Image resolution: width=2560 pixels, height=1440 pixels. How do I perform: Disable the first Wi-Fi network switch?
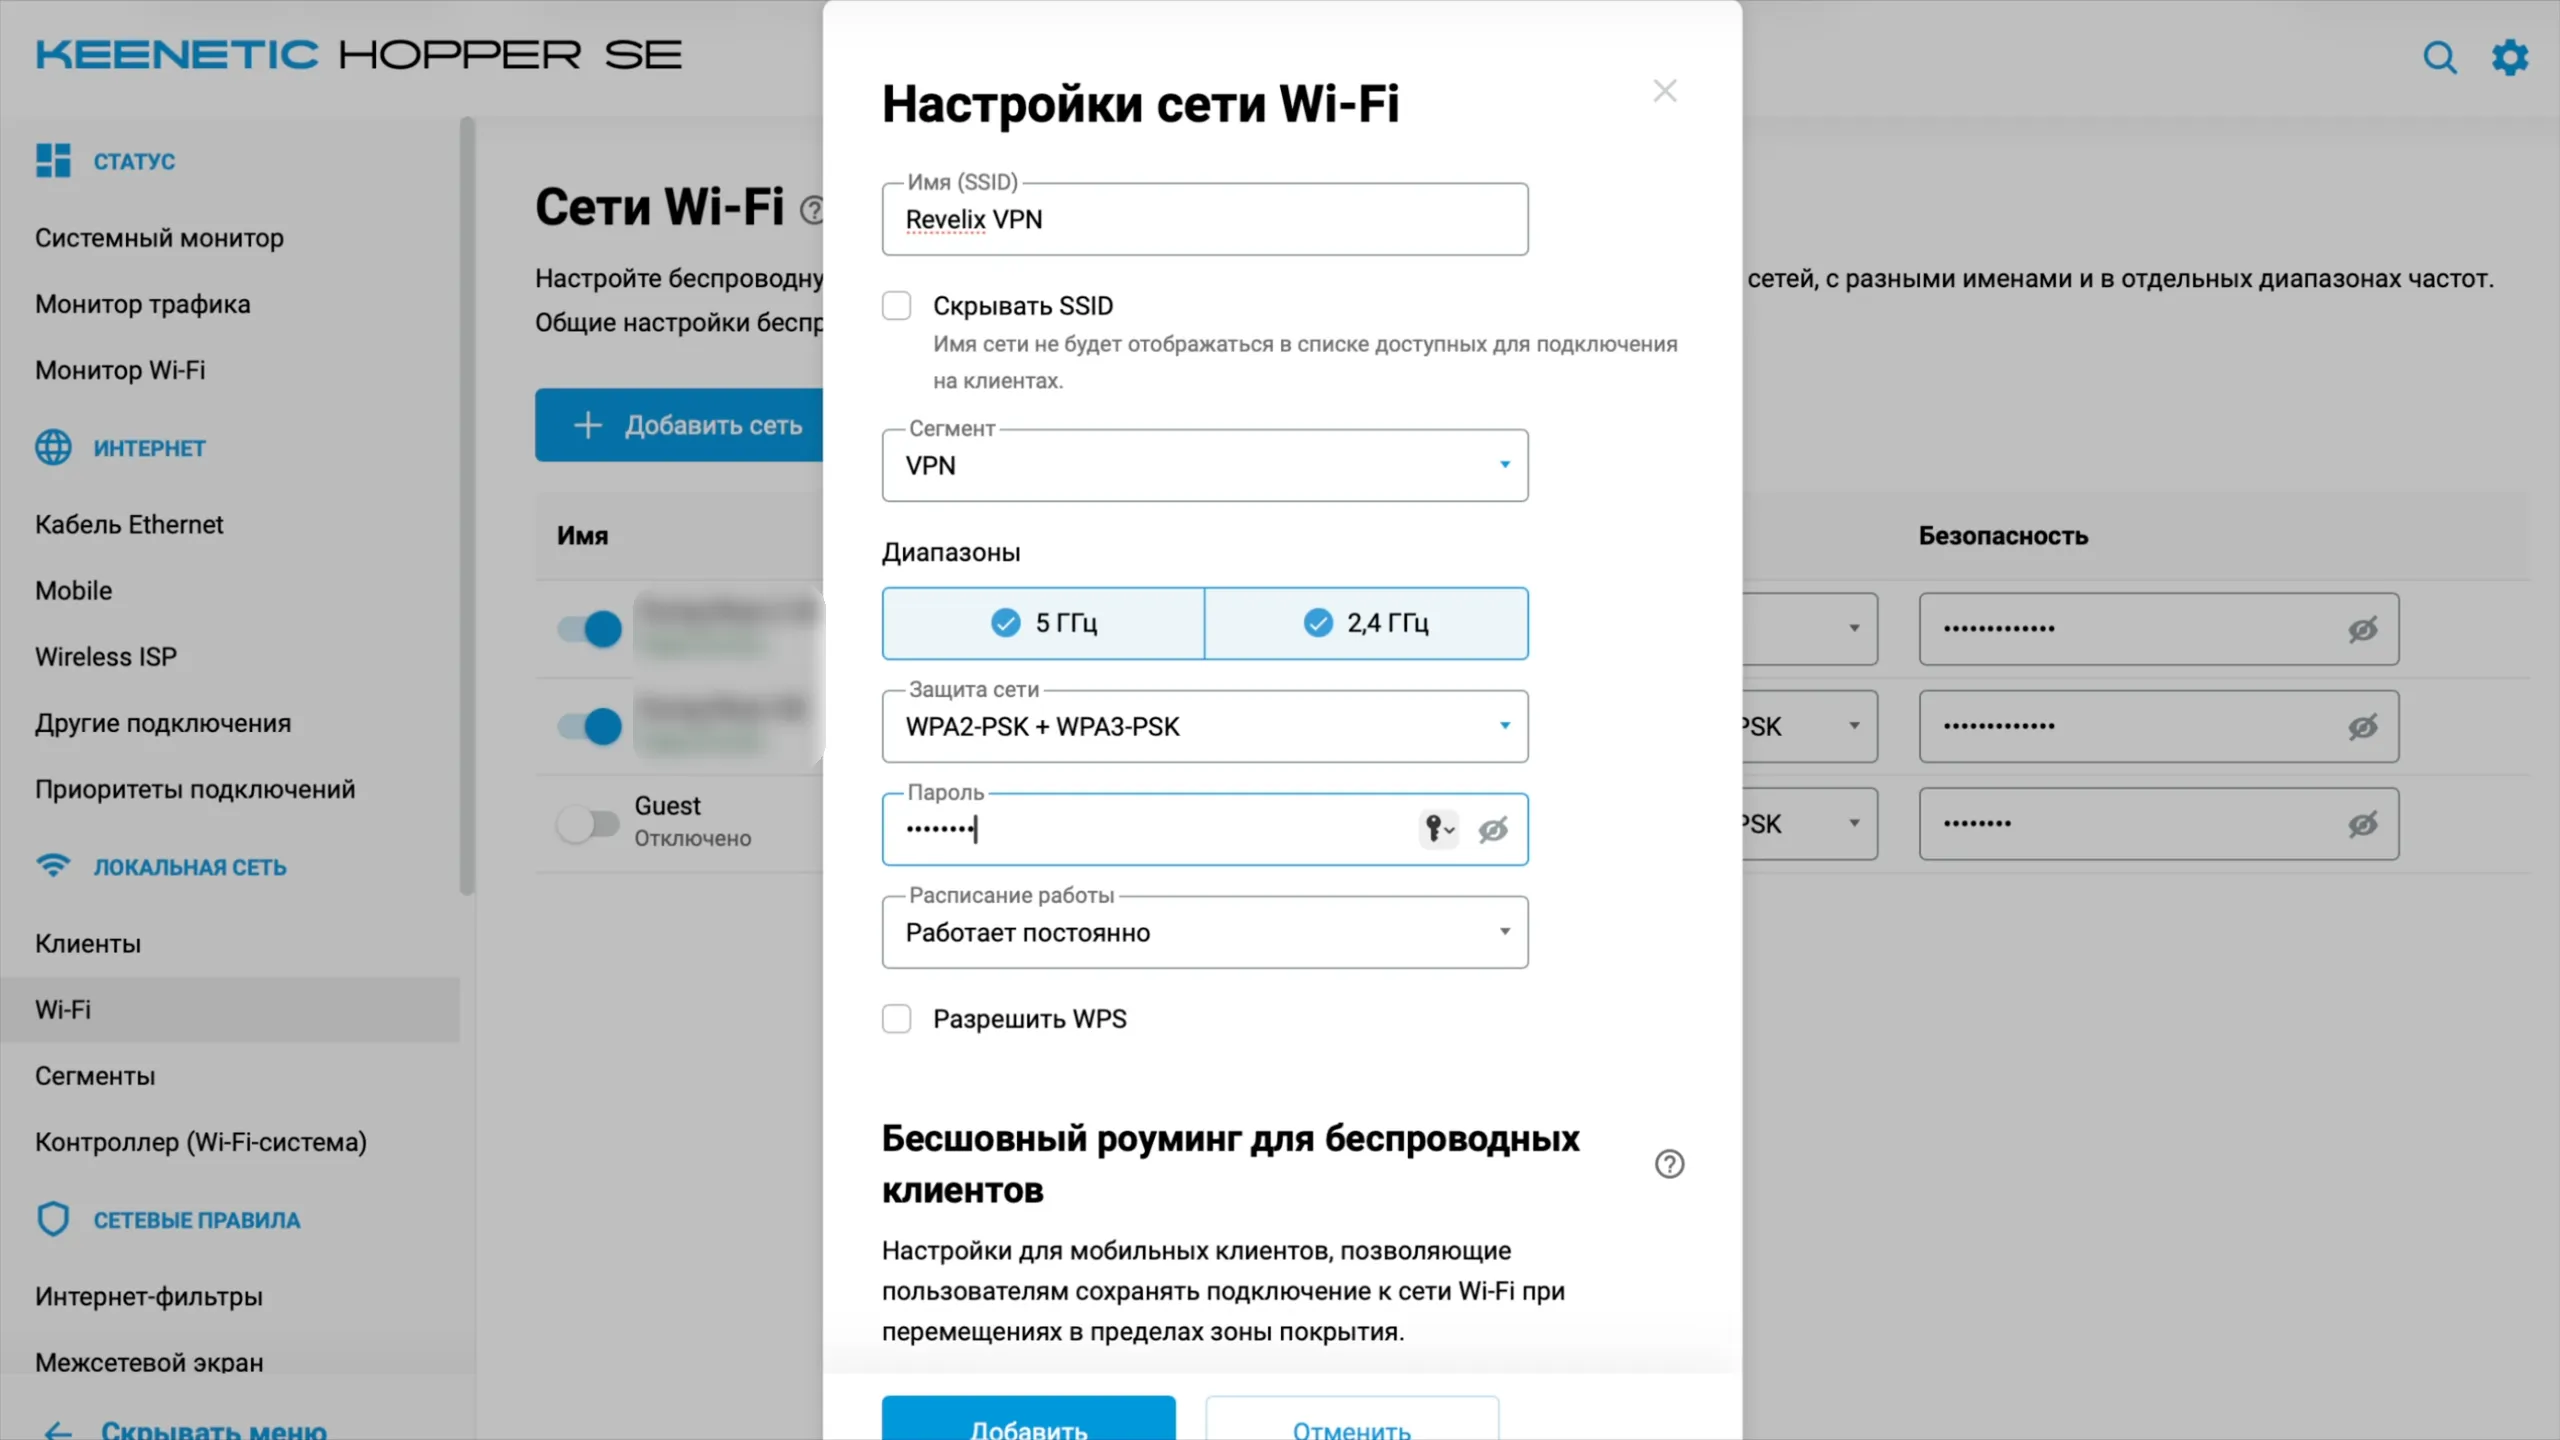[589, 629]
